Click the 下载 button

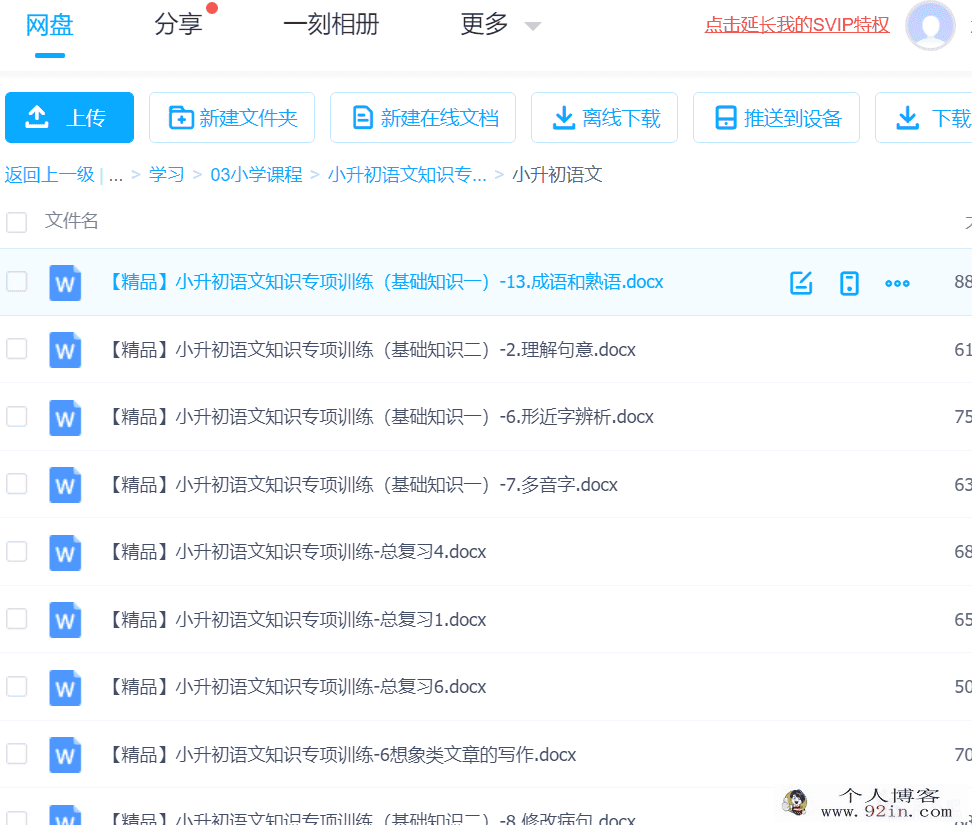[924, 118]
